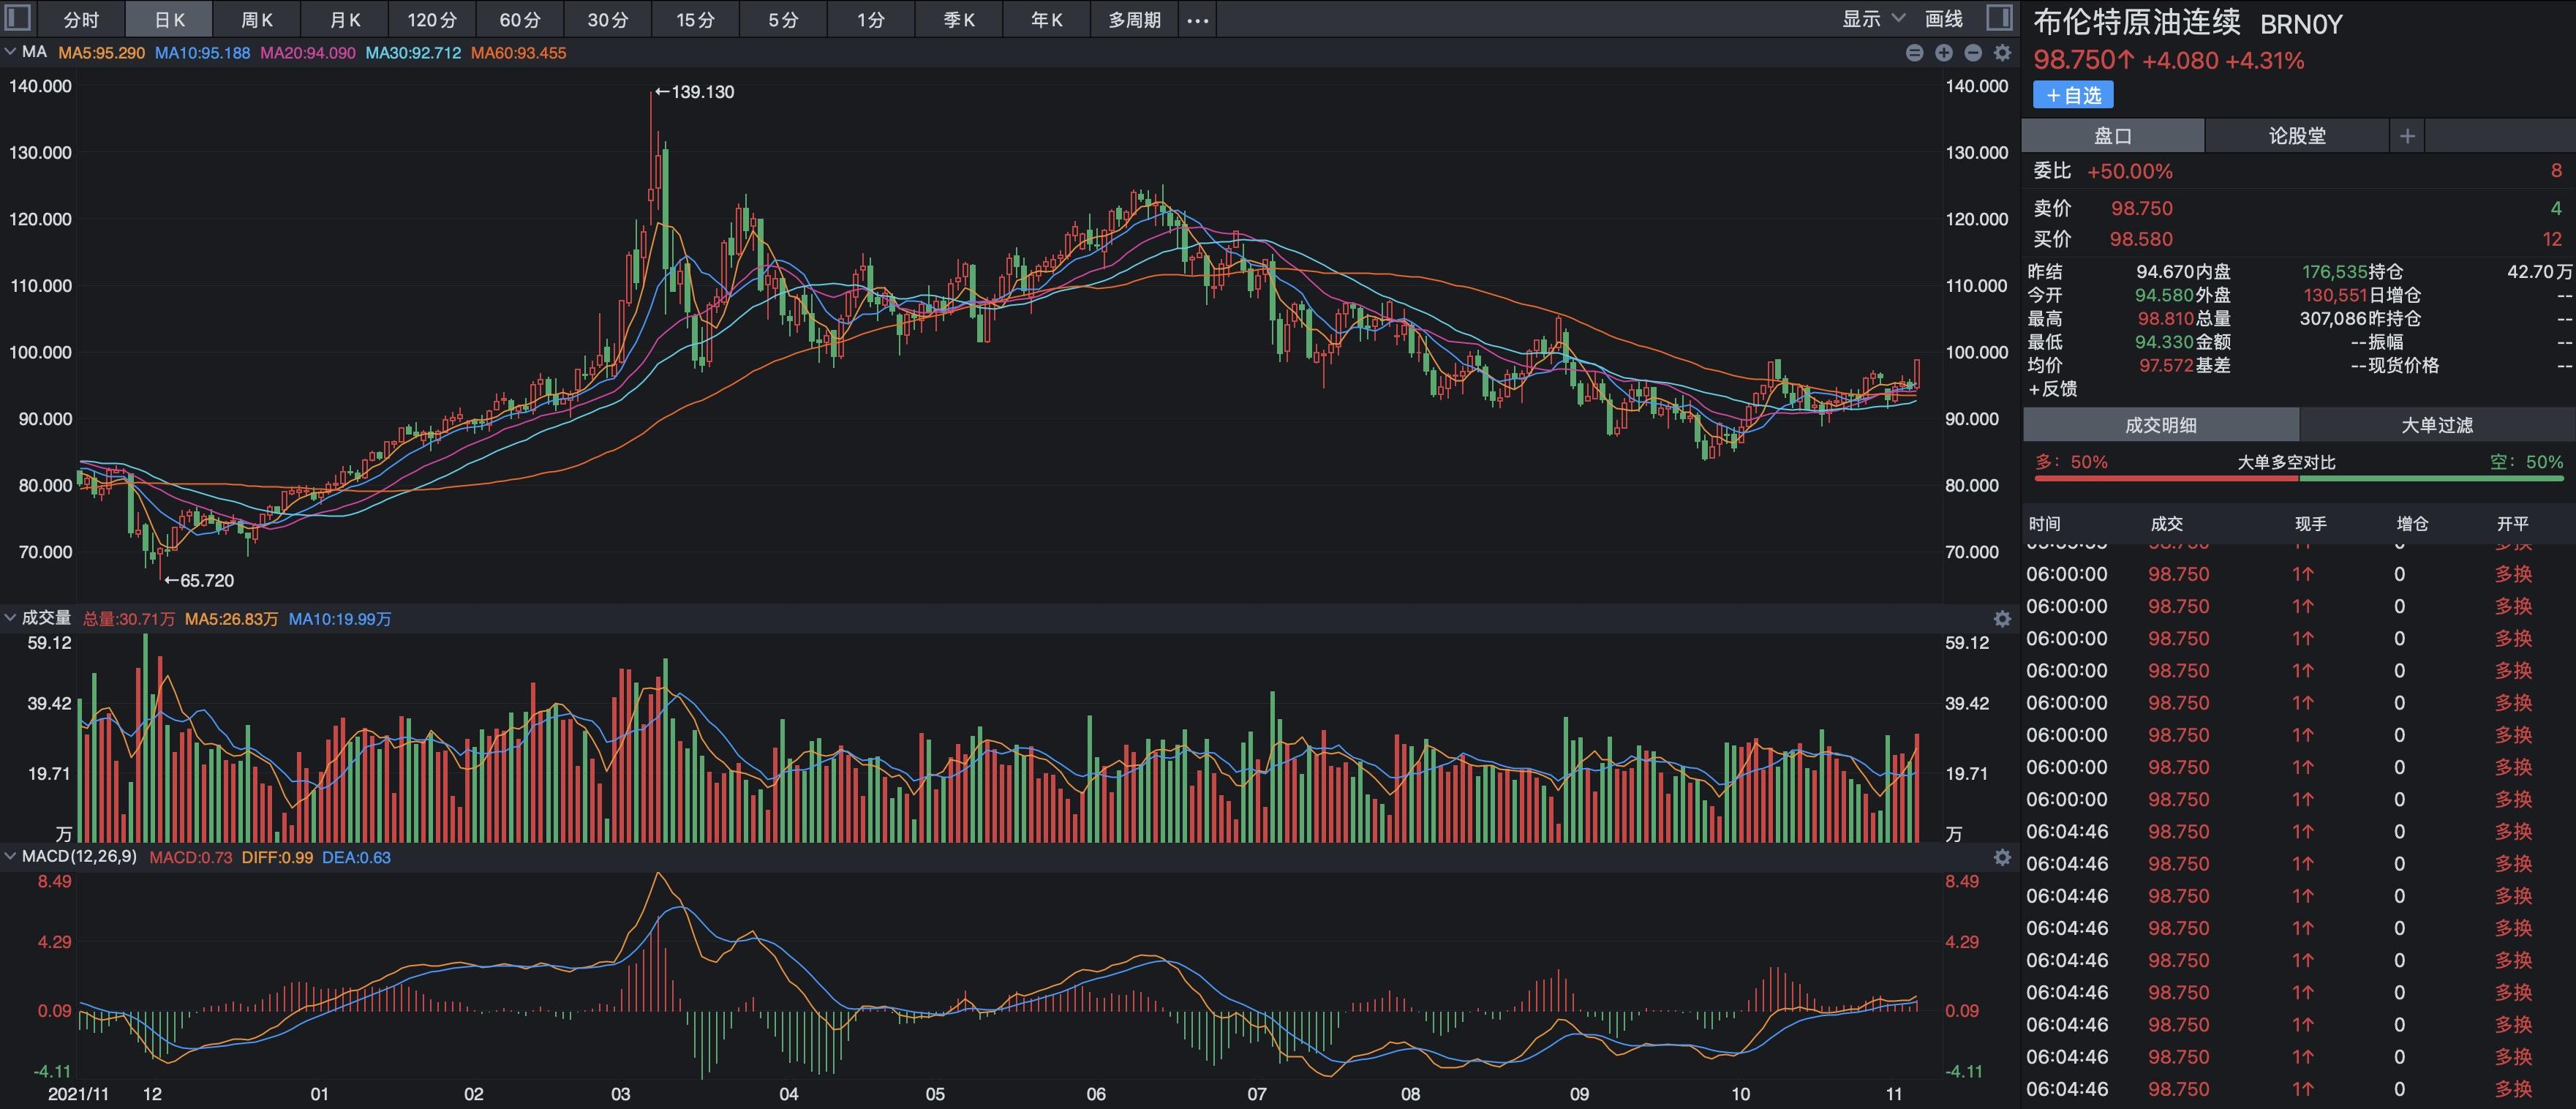Switch to 30分 chart
Screen dimensions: 2576x1109
click(608, 20)
